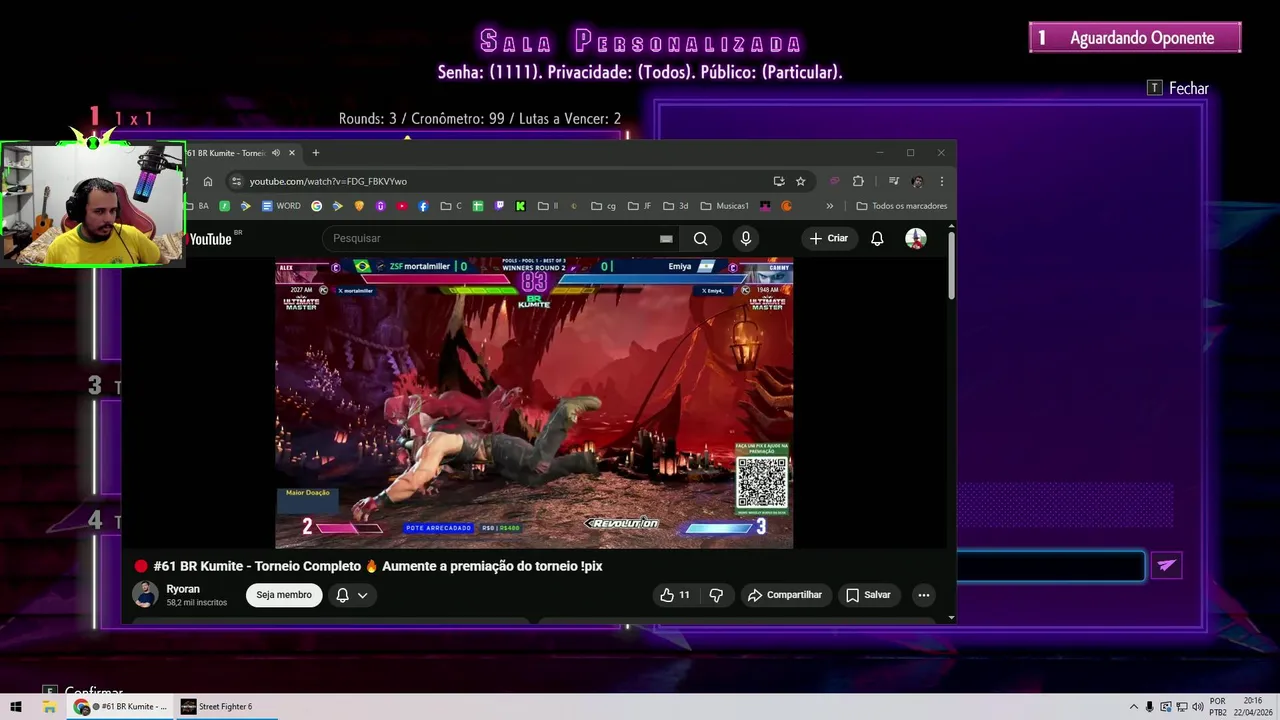
Task: Open the BA bookmark folder
Action: (x=198, y=206)
